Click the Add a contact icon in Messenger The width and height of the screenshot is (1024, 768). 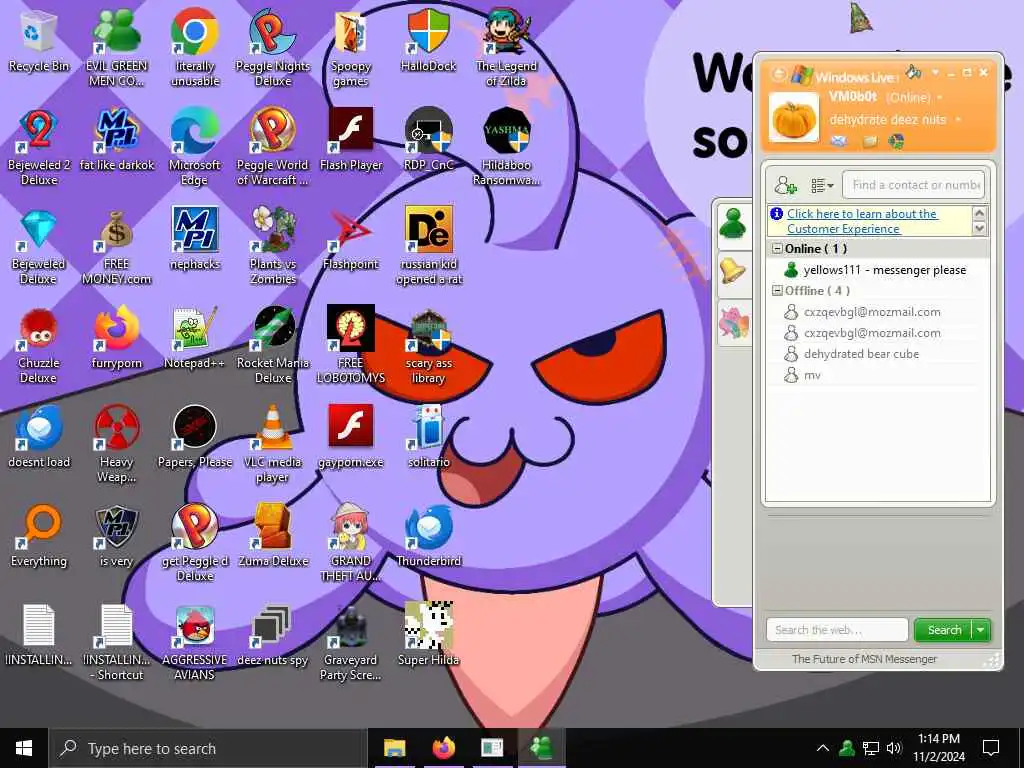tap(785, 185)
